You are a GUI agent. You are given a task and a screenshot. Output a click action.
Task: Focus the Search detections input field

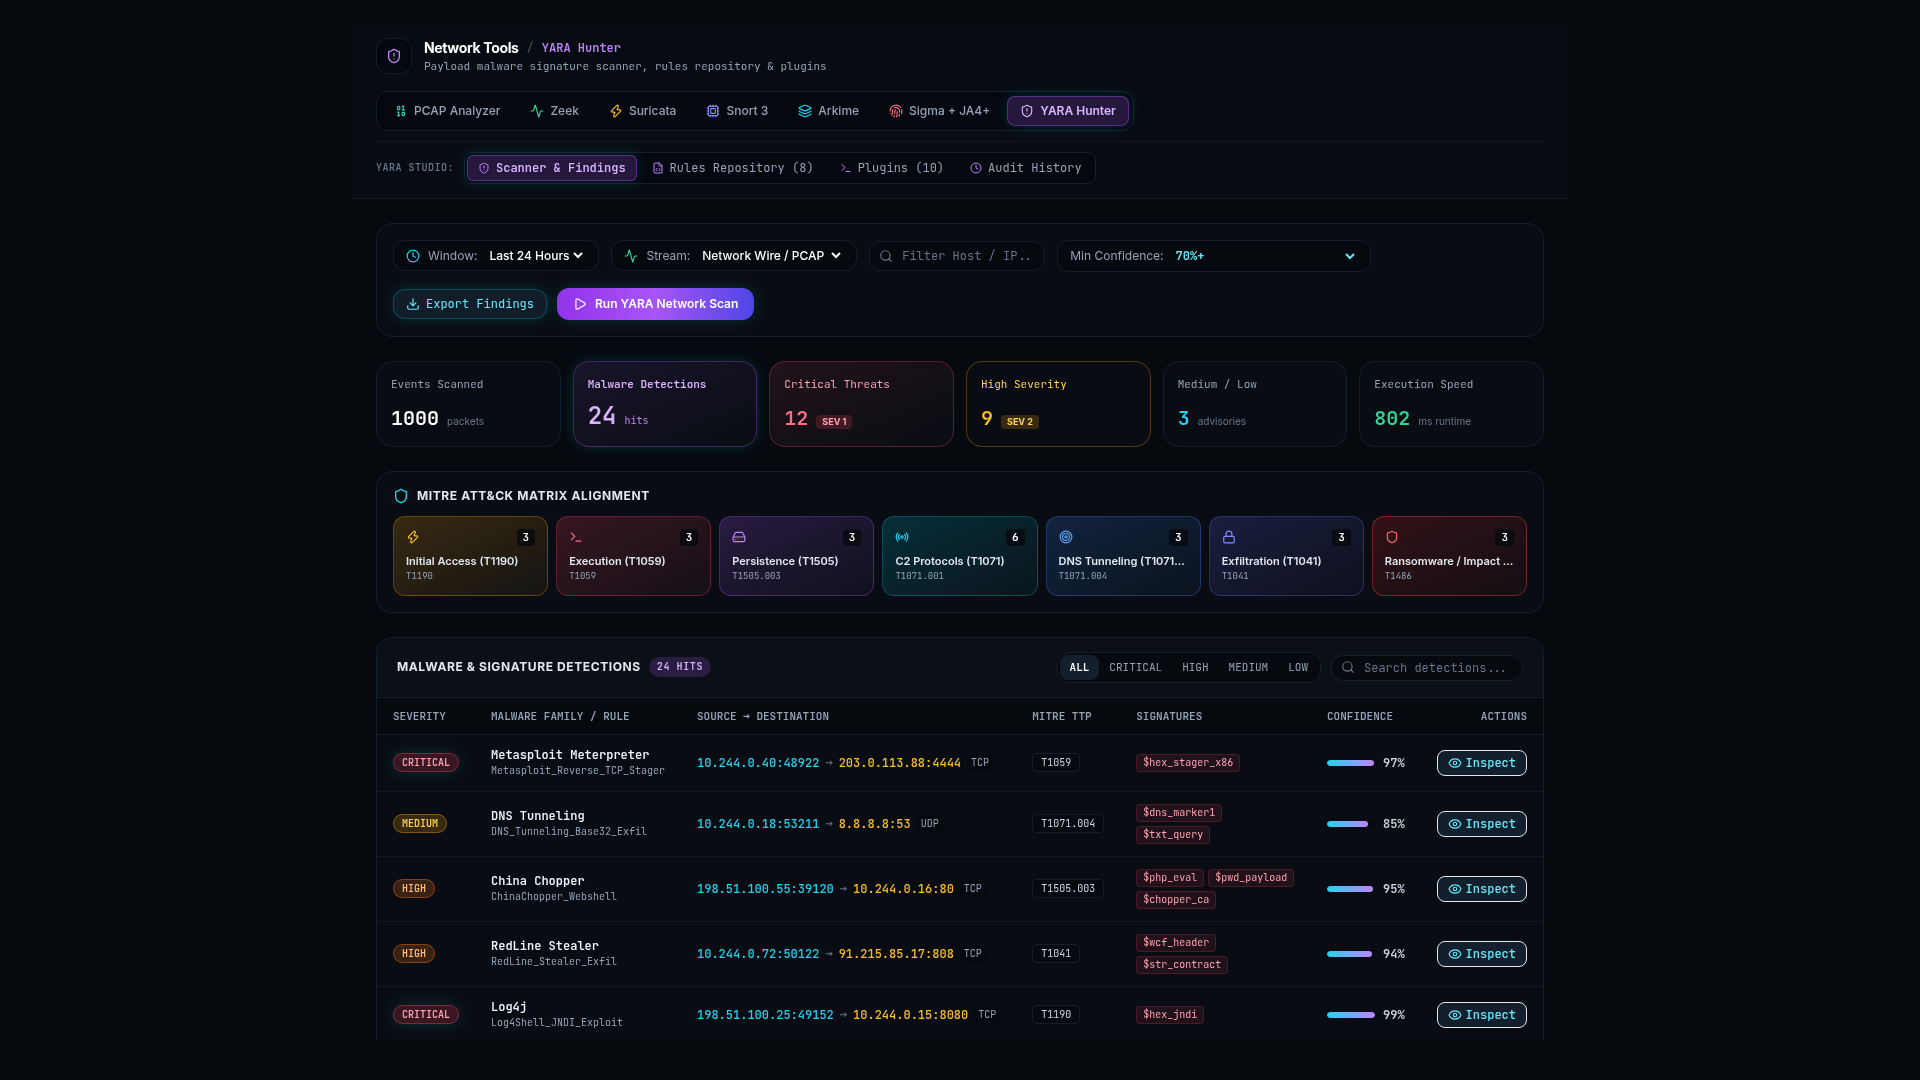coord(1426,667)
